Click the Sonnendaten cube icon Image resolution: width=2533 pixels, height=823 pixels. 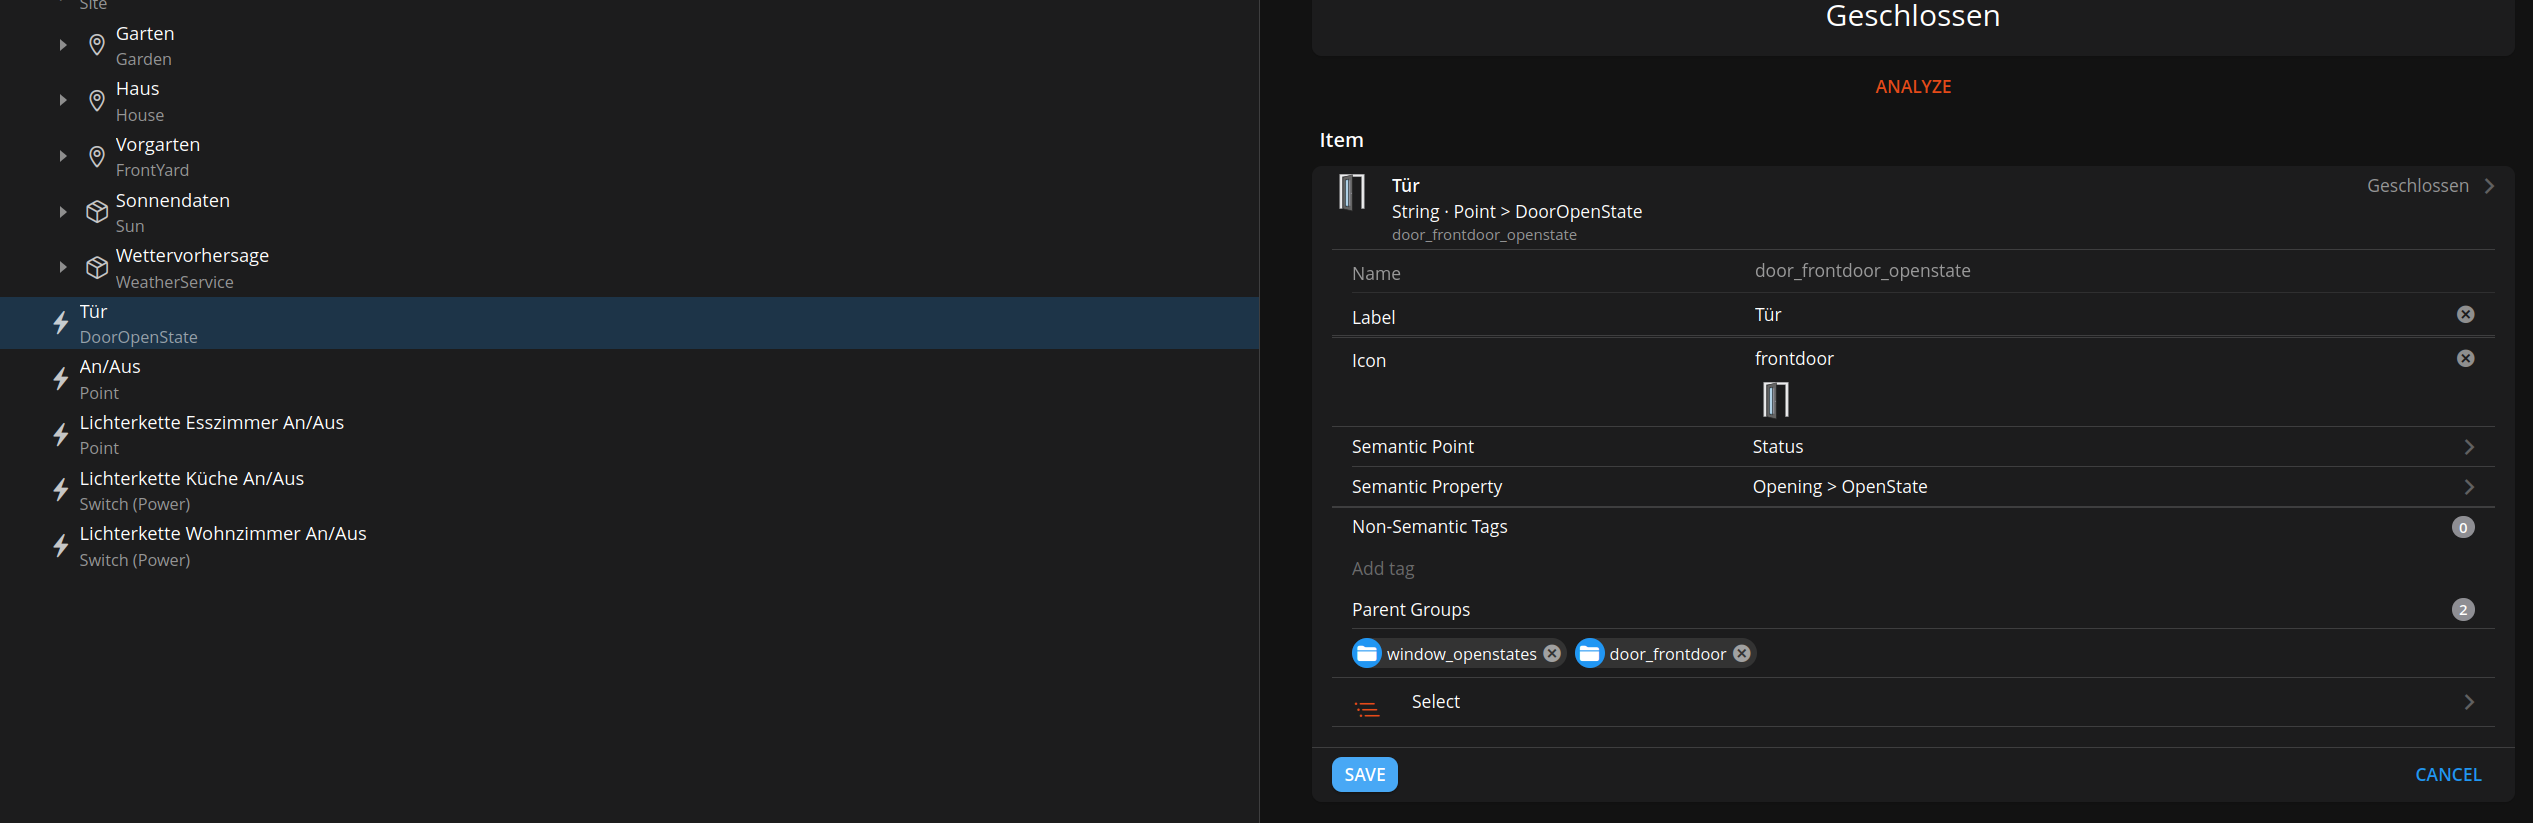click(x=97, y=212)
